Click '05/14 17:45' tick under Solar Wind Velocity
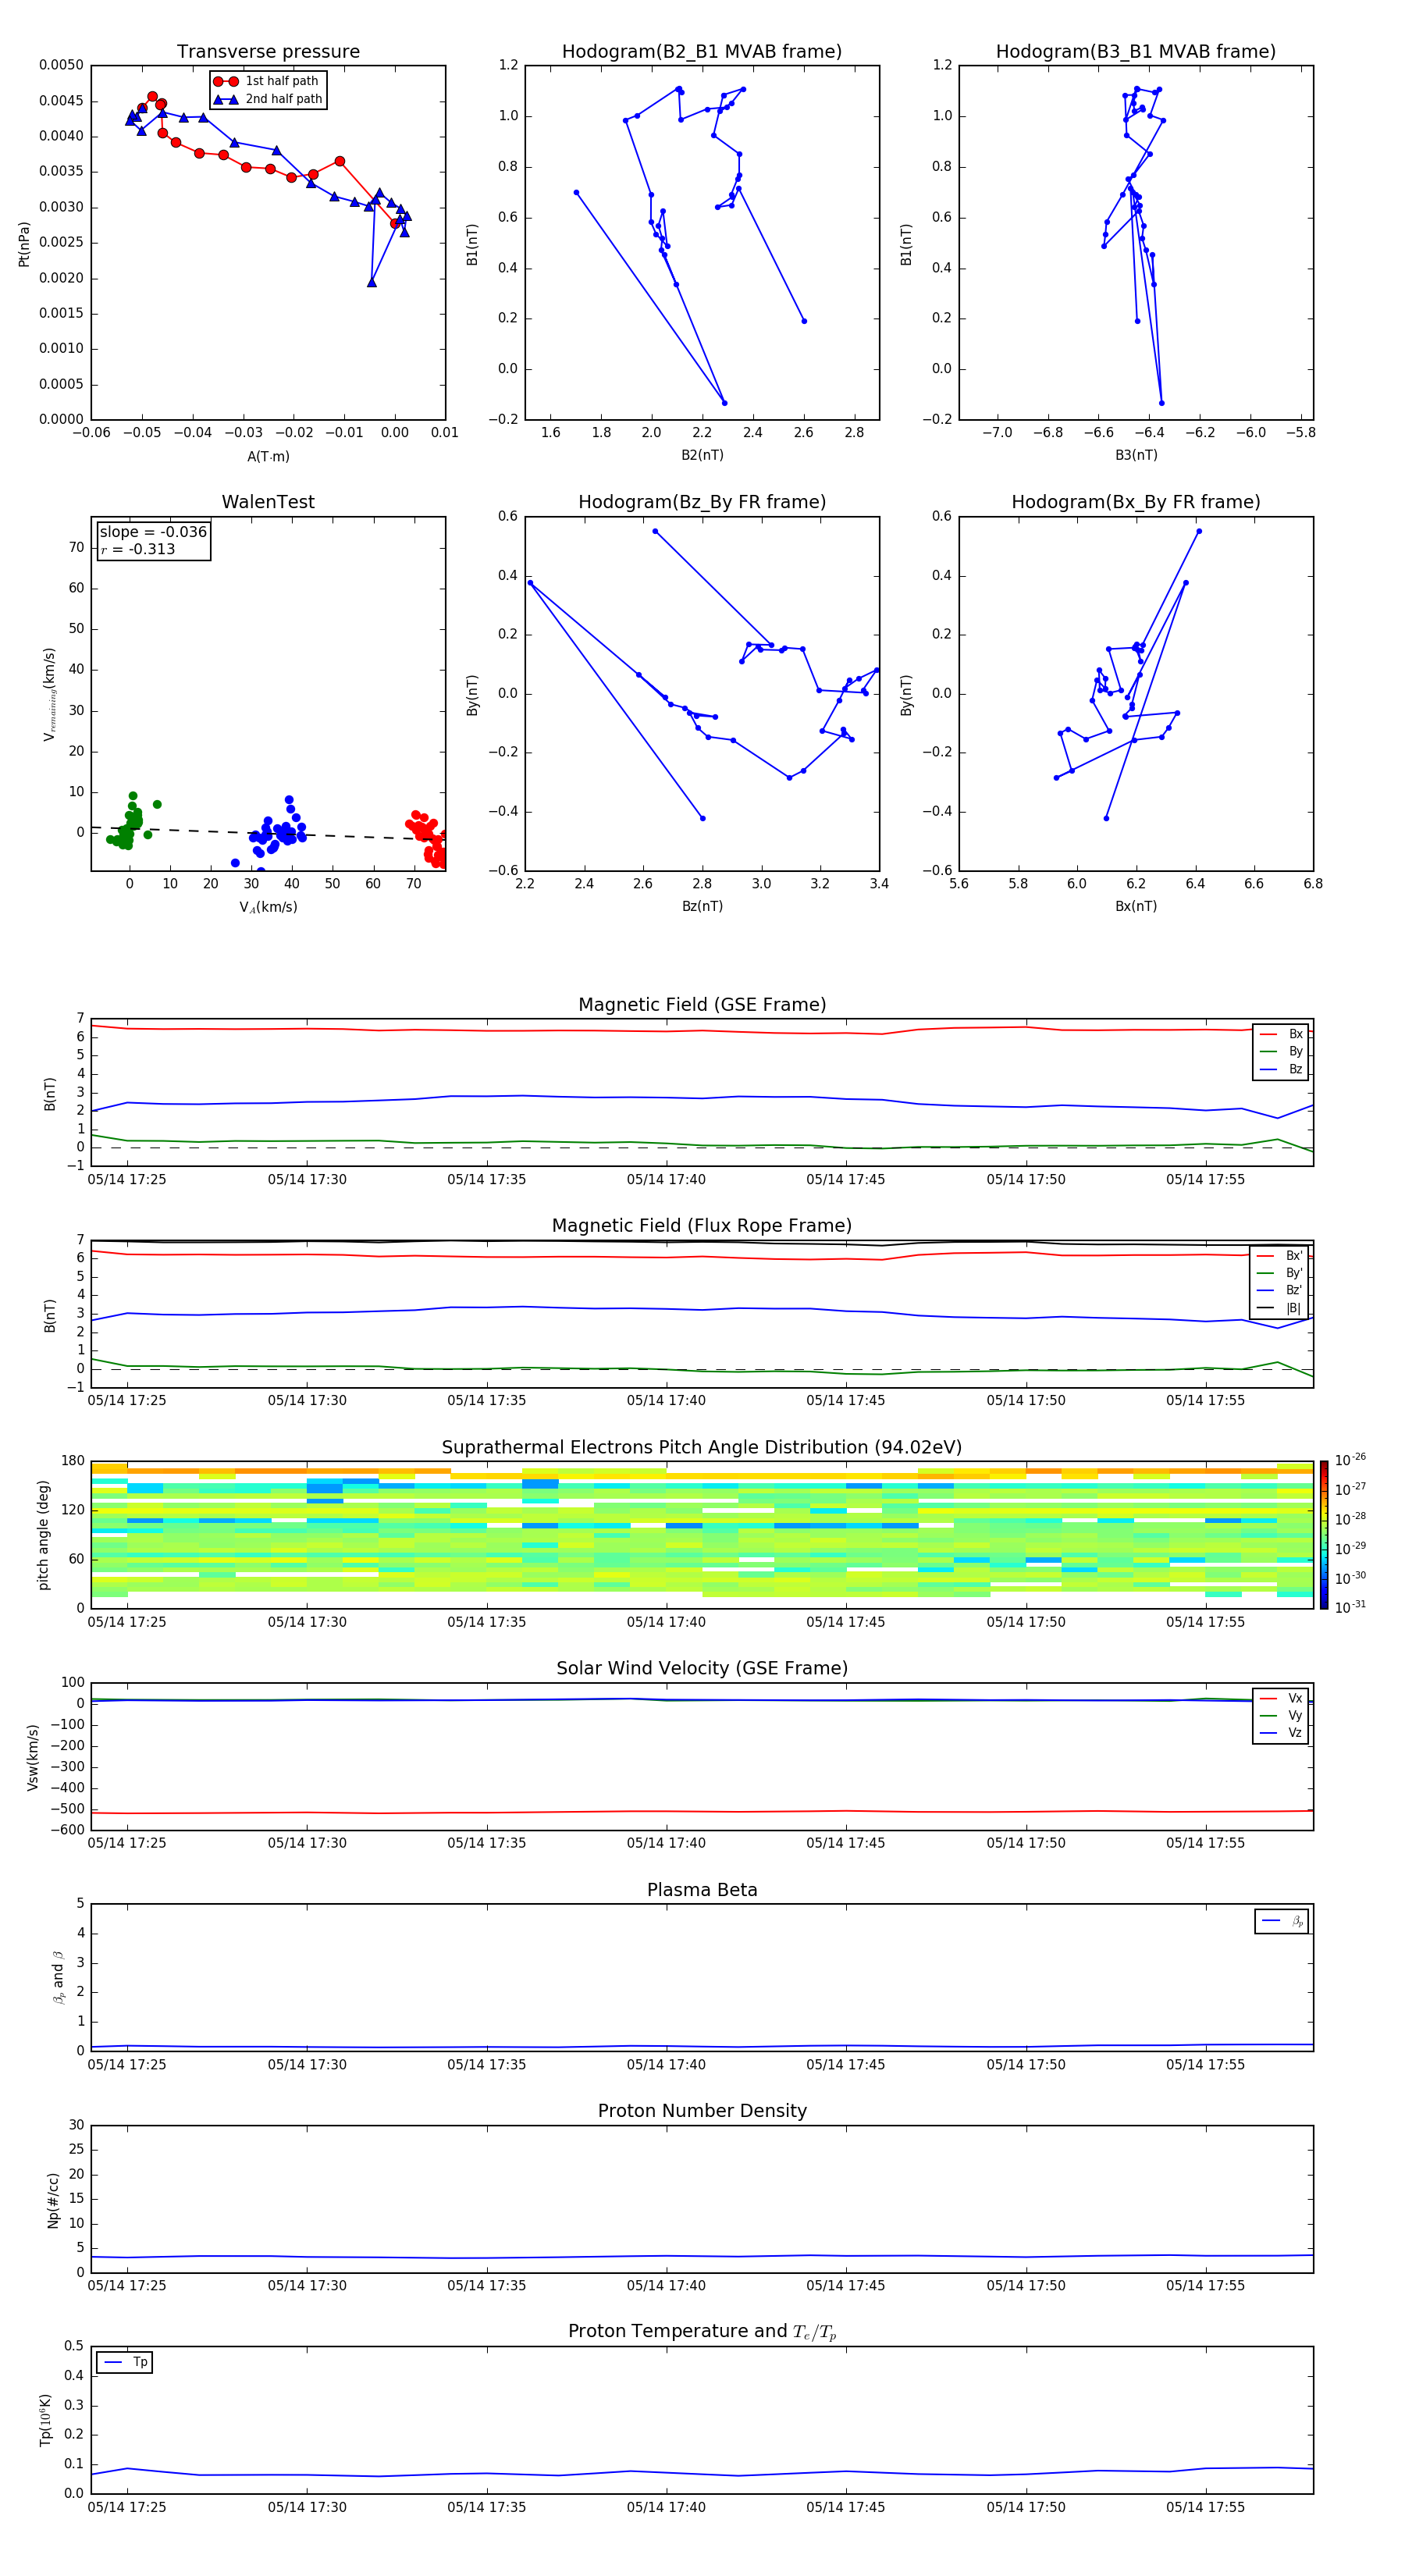Screen dimensions: 1405x2576 [846, 1843]
